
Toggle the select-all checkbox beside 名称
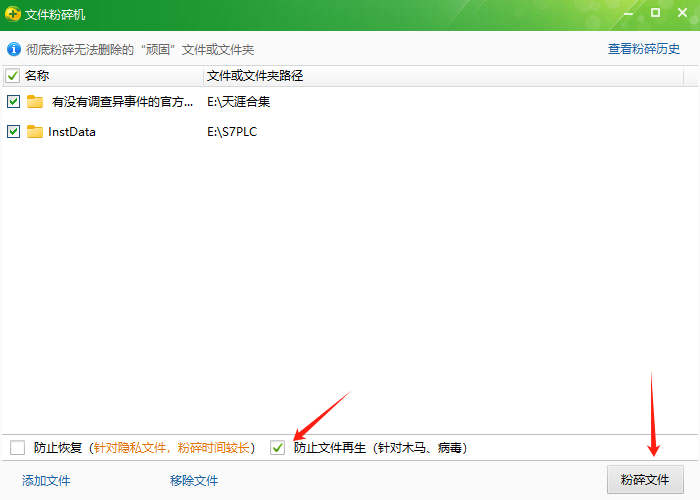[12, 76]
